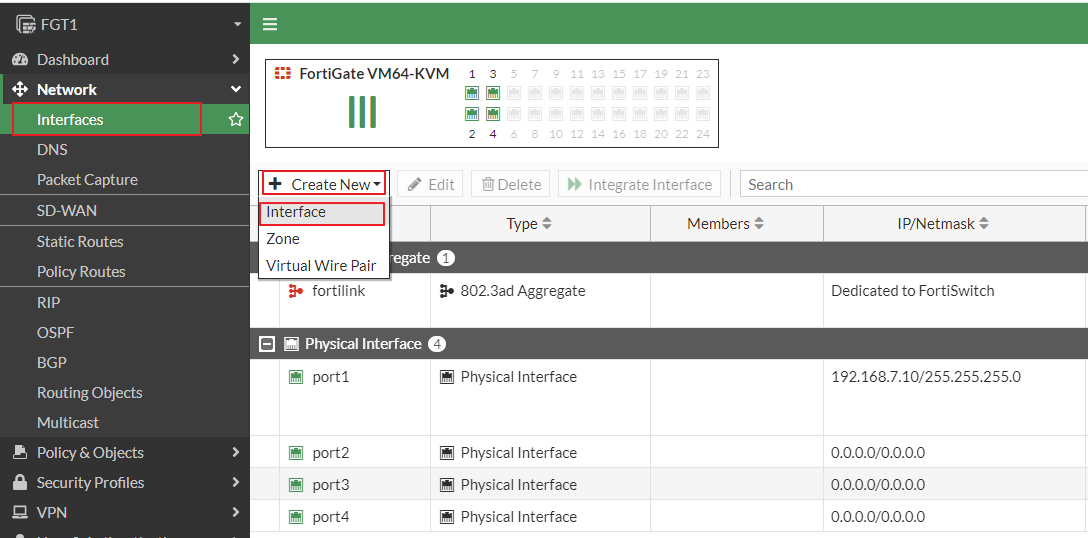The image size is (1088, 538).
Task: Click the fortilink aggregate icon
Action: [x=296, y=291]
